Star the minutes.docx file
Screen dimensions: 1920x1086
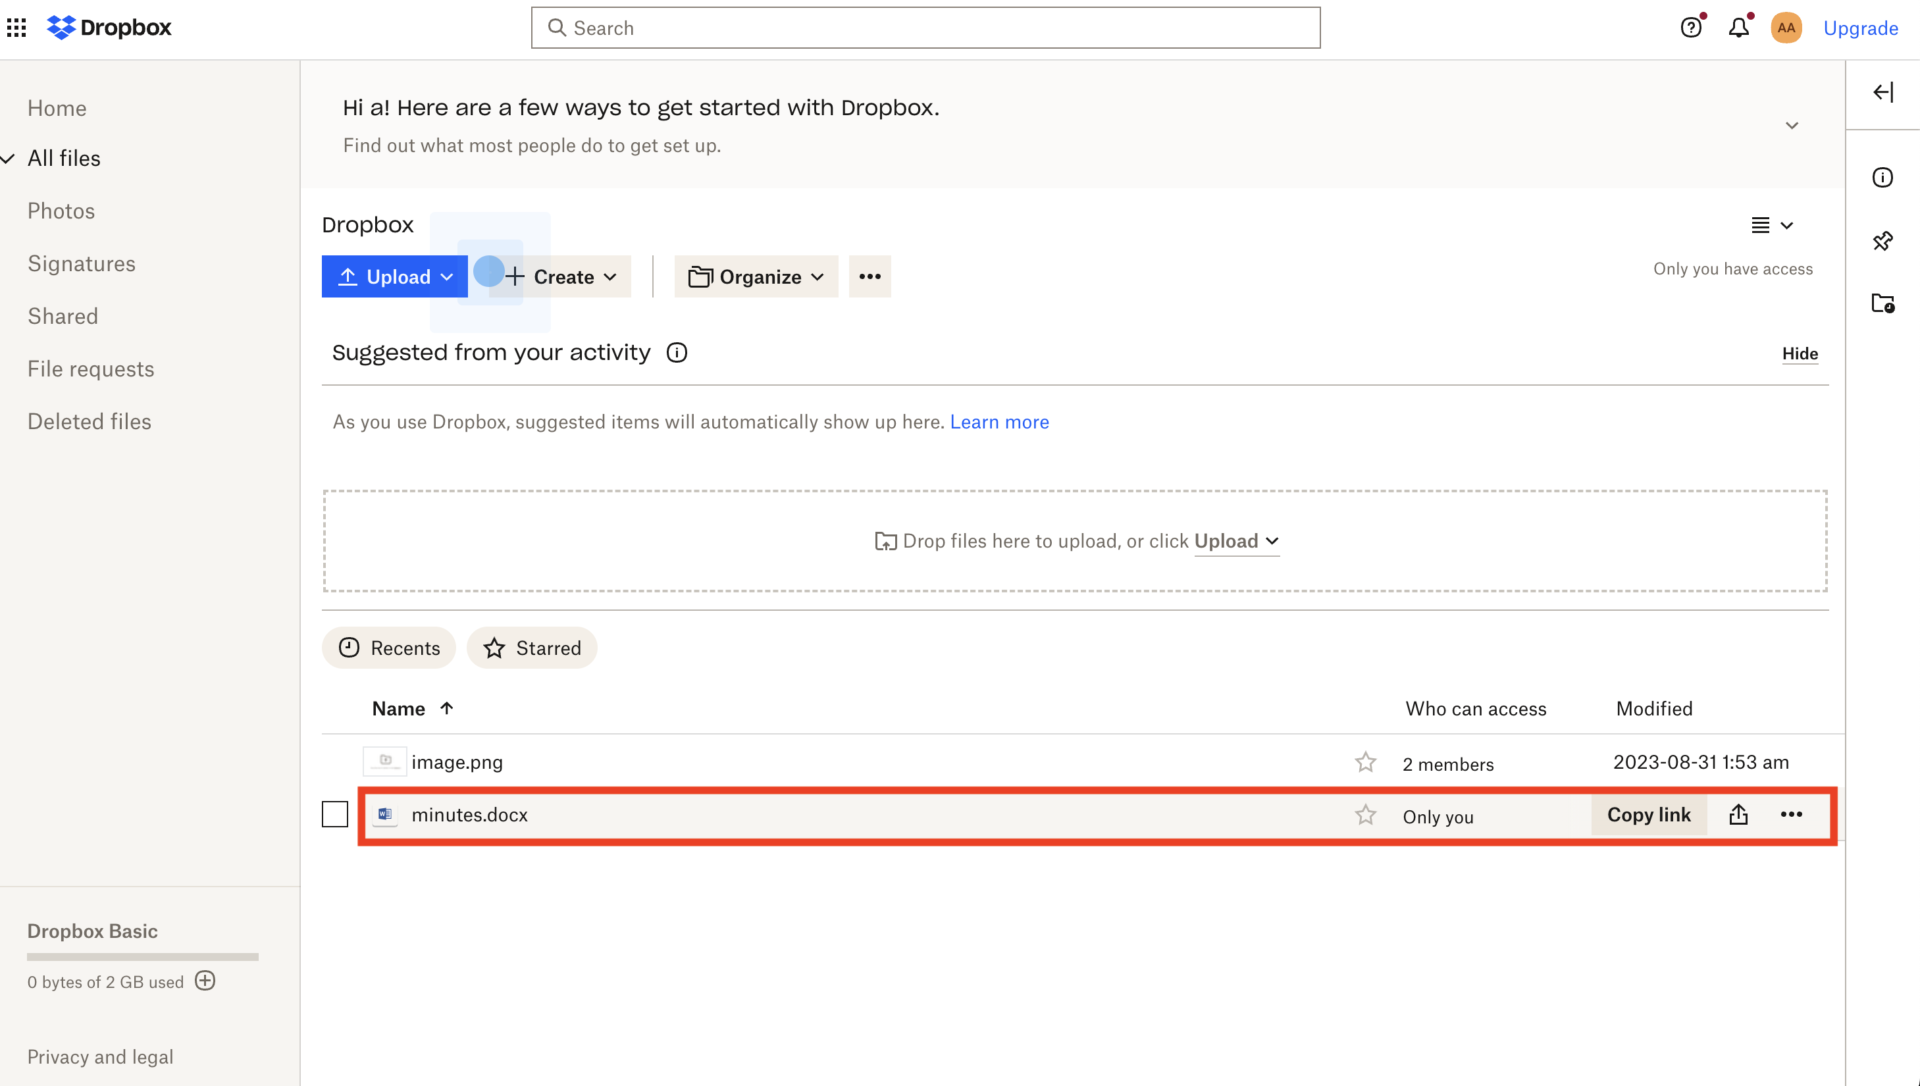(1365, 814)
